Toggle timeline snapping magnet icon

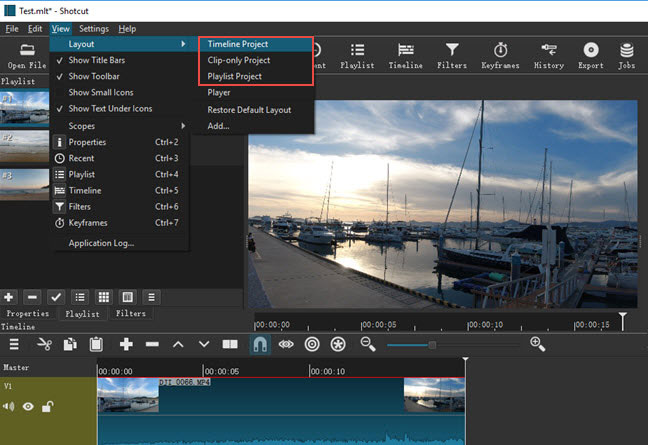pyautogui.click(x=259, y=344)
